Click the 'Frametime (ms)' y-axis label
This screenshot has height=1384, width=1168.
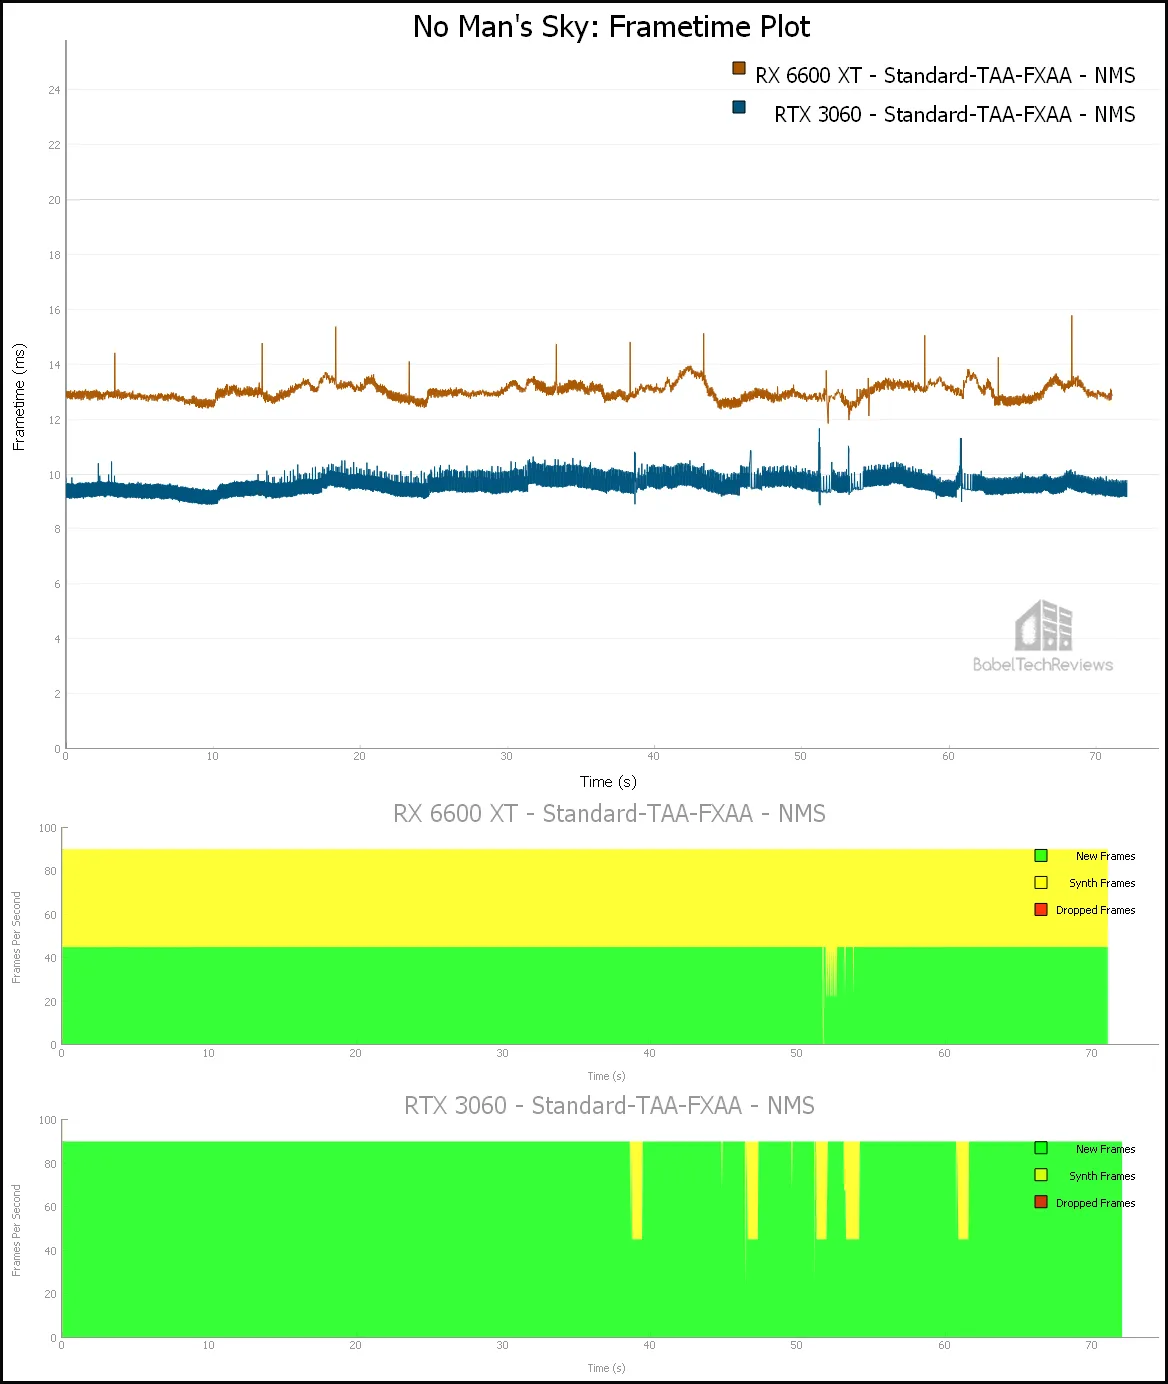click(19, 397)
